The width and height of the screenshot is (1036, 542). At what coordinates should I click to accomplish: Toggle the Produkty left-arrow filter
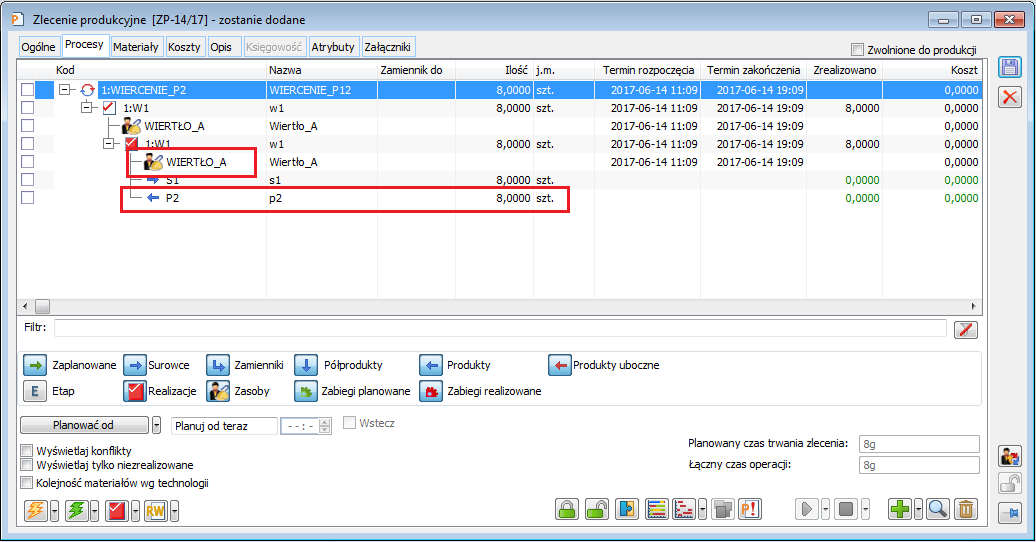click(x=431, y=365)
